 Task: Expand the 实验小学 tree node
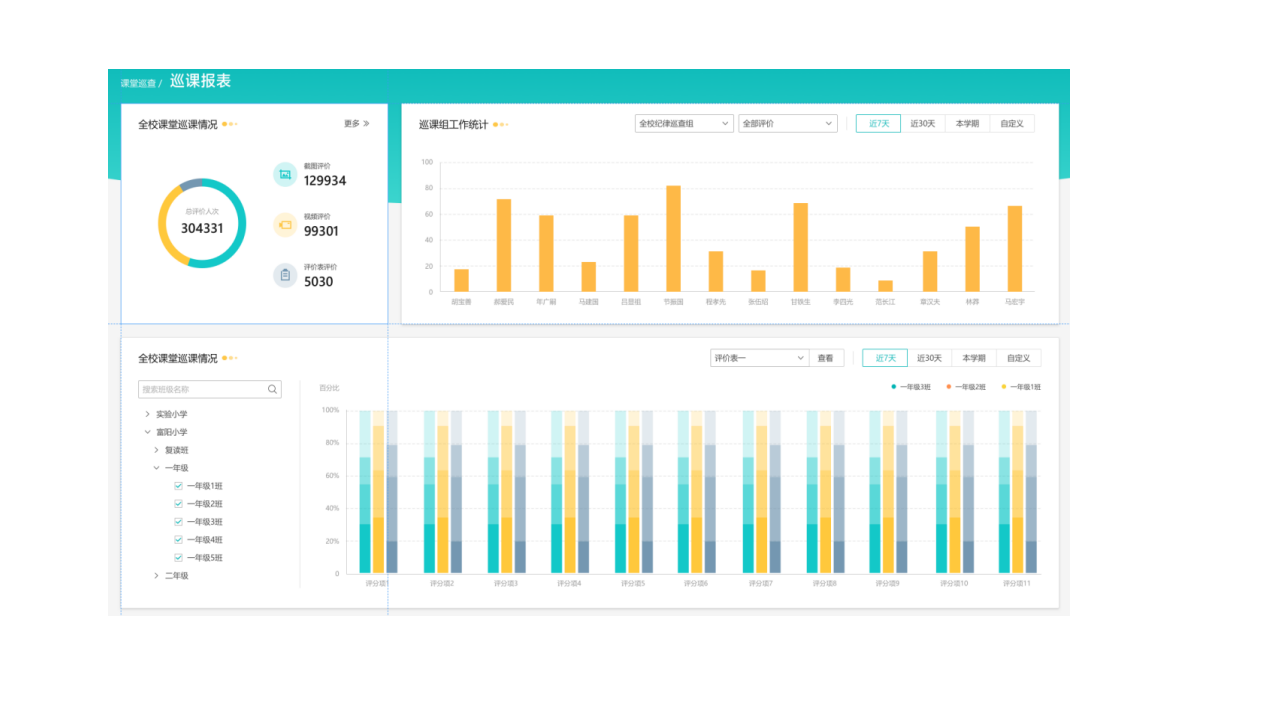[148, 414]
